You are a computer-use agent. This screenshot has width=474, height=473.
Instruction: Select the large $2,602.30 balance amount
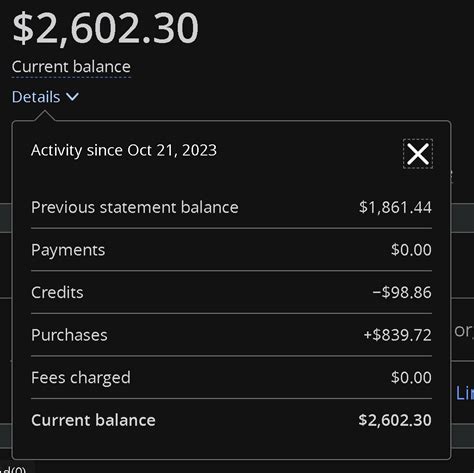105,28
